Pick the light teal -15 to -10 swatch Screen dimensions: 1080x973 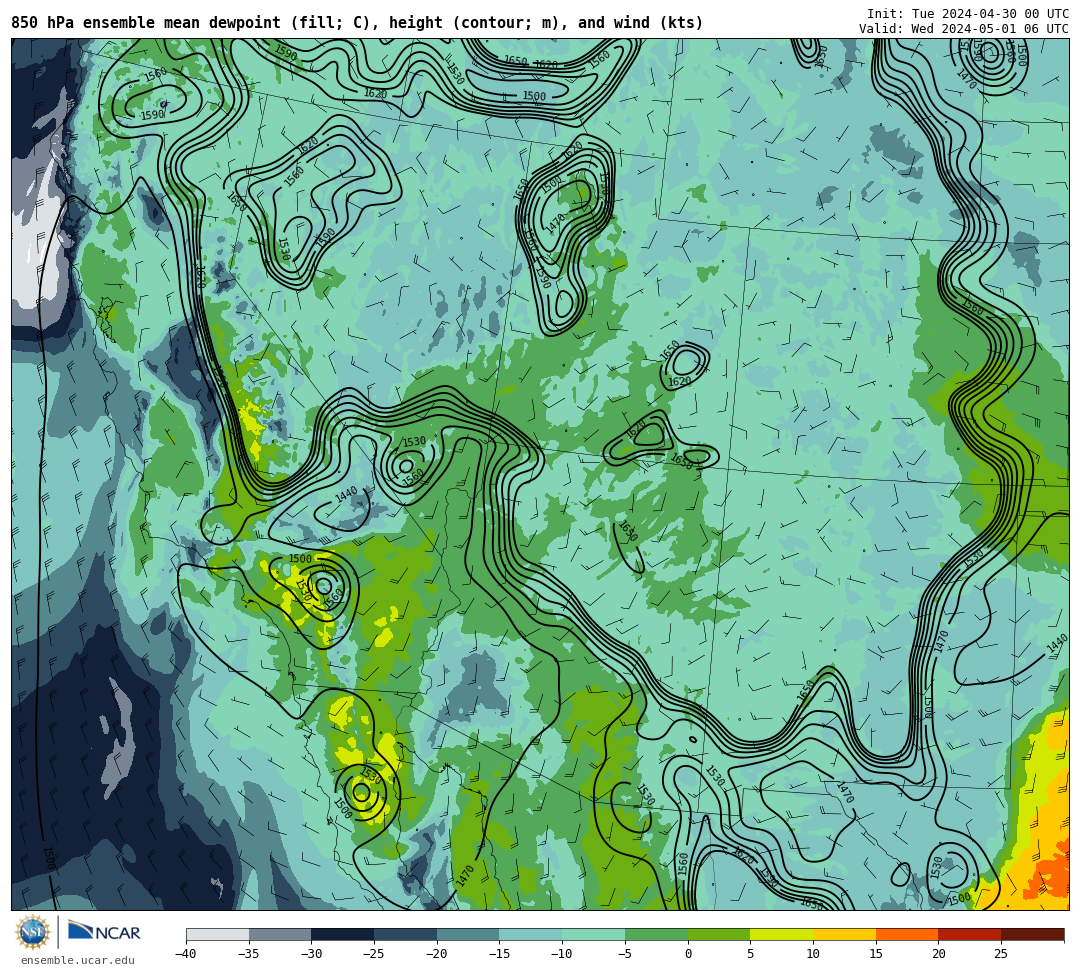coord(530,934)
